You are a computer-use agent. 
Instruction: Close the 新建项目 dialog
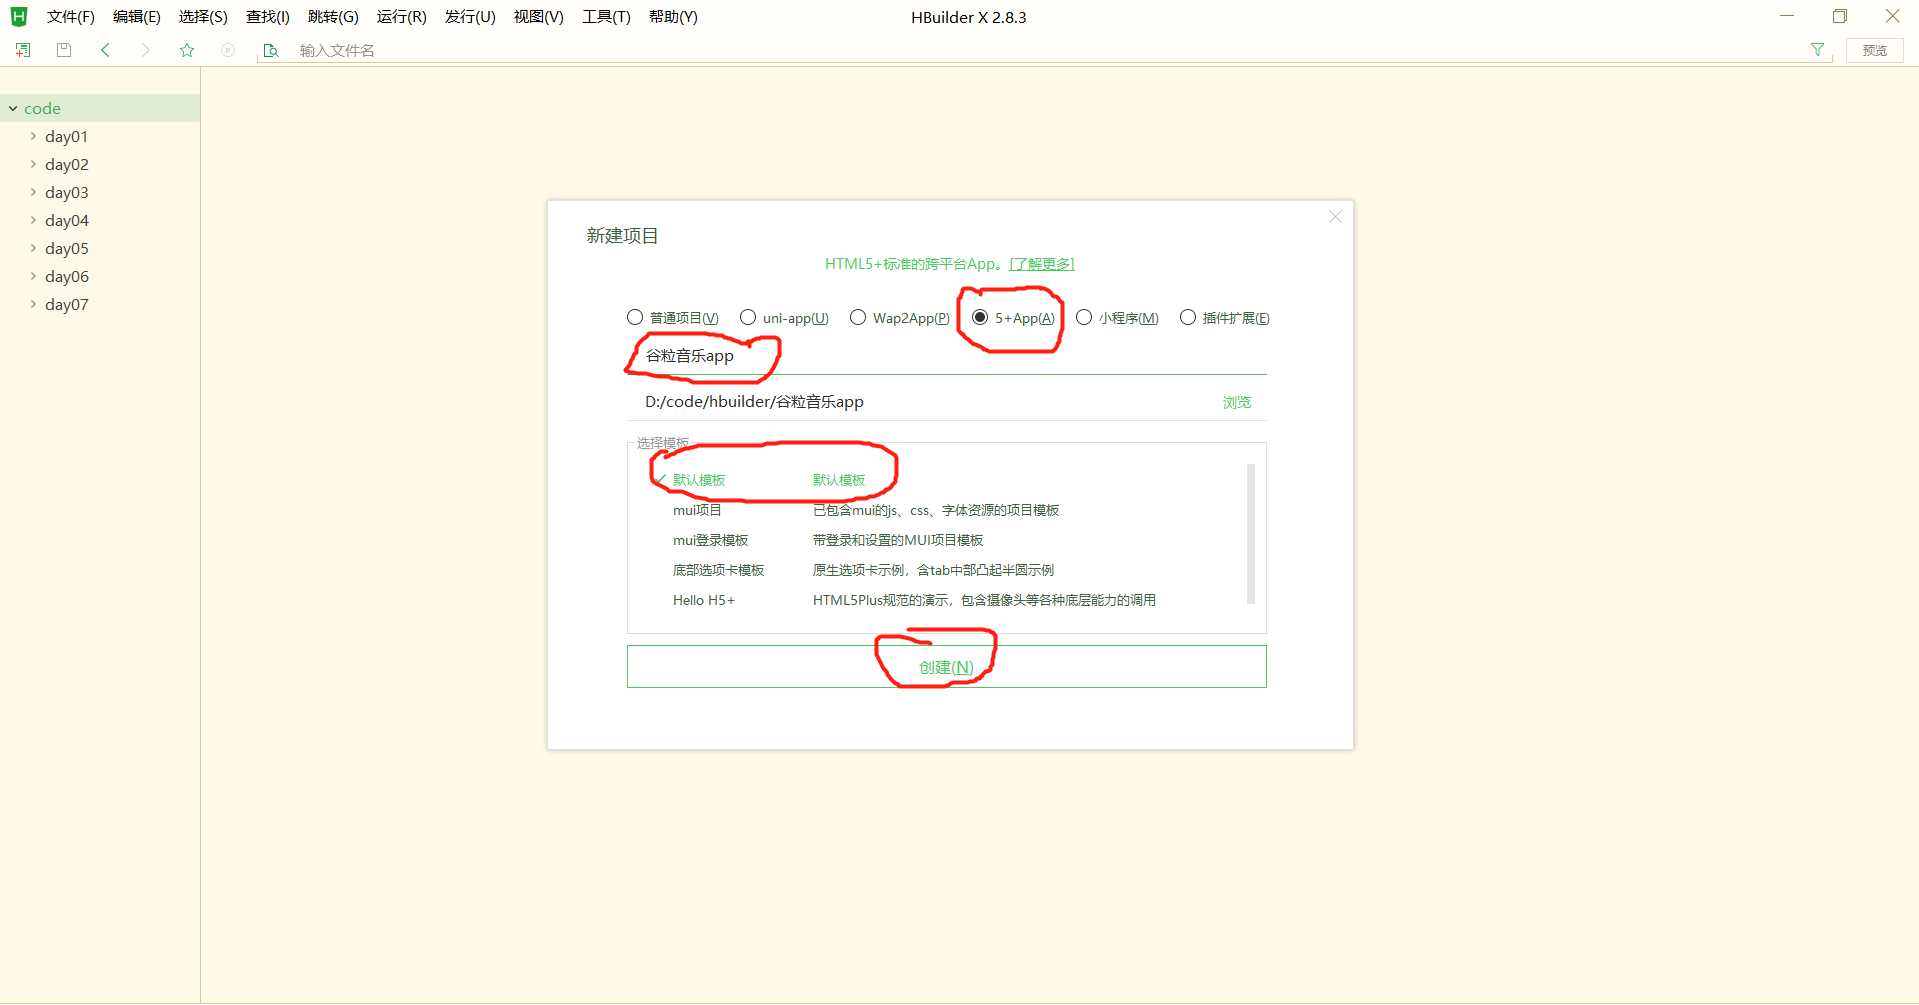tap(1335, 216)
